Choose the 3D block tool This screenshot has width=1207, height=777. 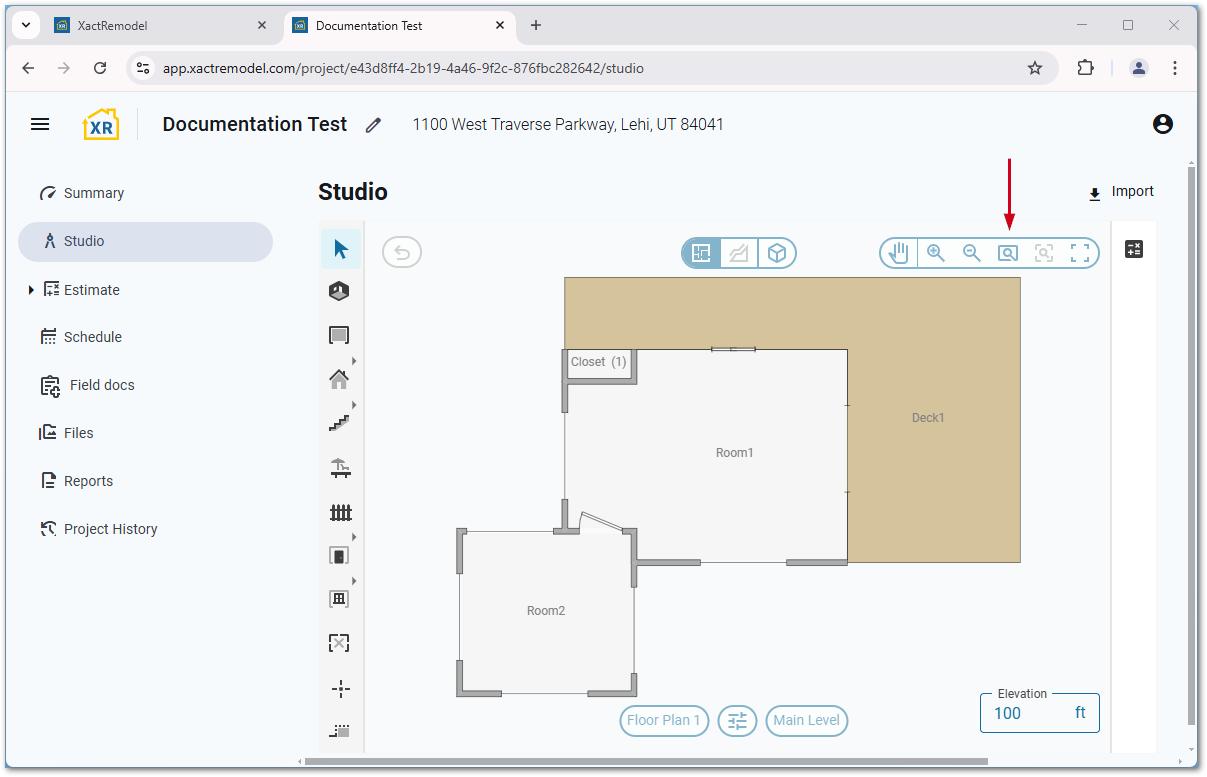point(340,291)
